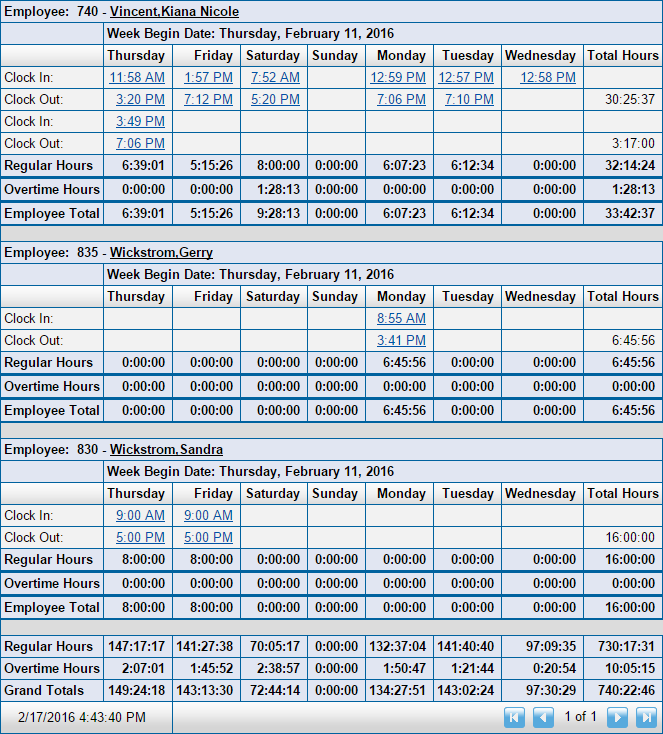Click the page indicator 1 of 1
The height and width of the screenshot is (734, 663).
[x=580, y=717]
